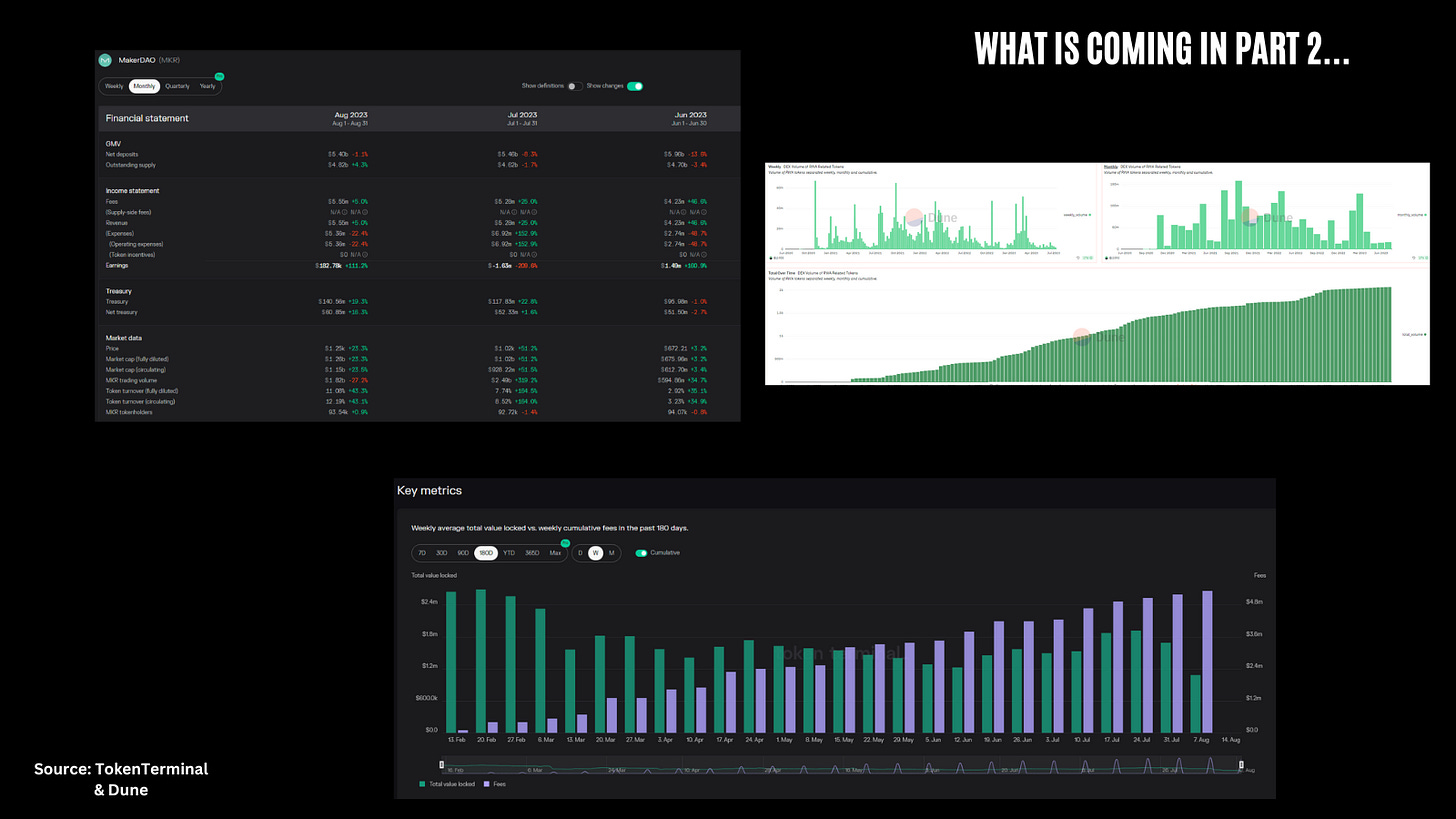Click the Fees legend swatch in Key metrics
Viewport: 1456px width, 819px height.
pyautogui.click(x=486, y=784)
